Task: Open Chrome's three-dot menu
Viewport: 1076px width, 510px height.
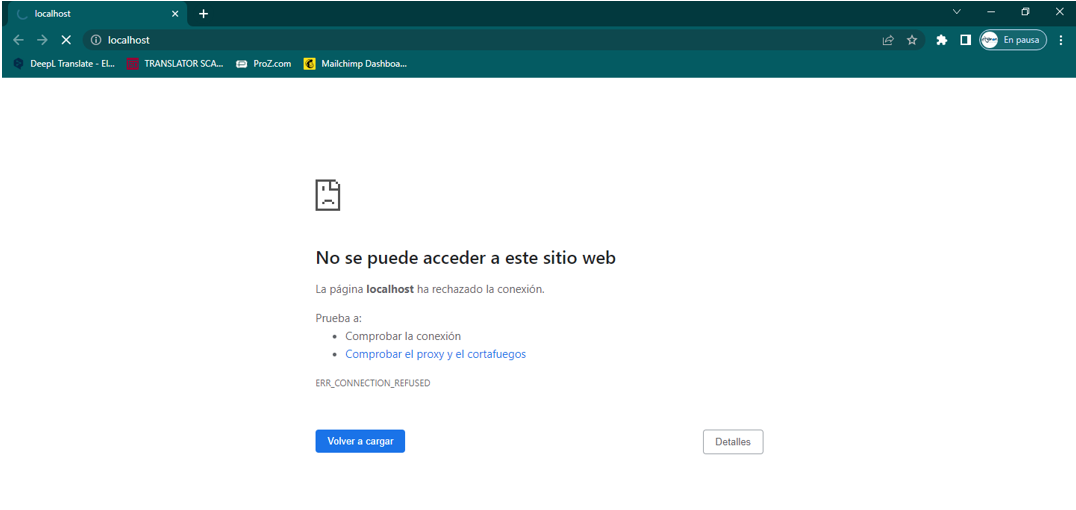Action: (x=1061, y=40)
